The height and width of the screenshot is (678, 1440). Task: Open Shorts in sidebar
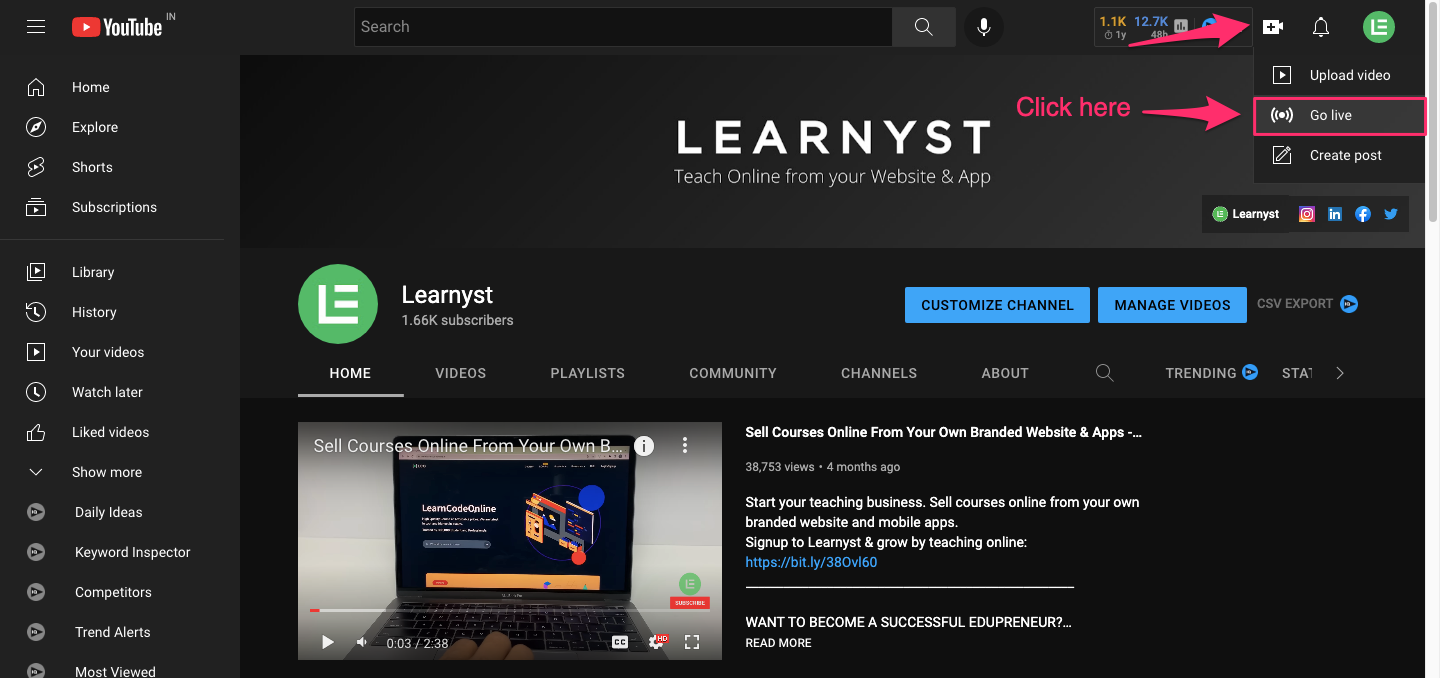tap(120, 167)
